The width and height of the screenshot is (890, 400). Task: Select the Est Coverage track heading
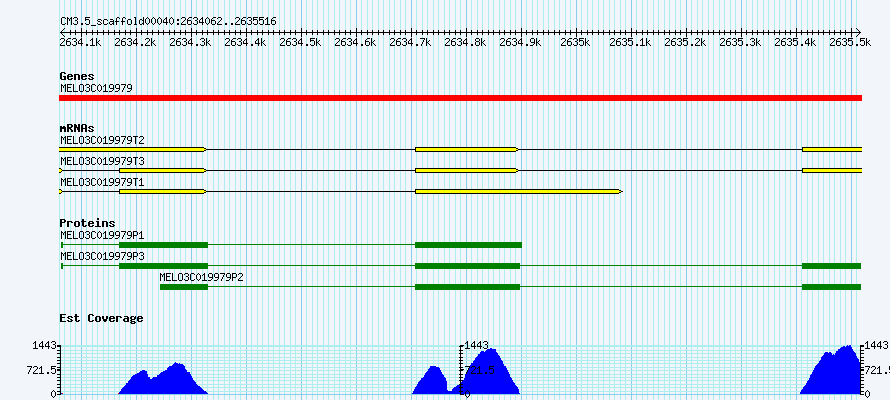[x=101, y=318]
